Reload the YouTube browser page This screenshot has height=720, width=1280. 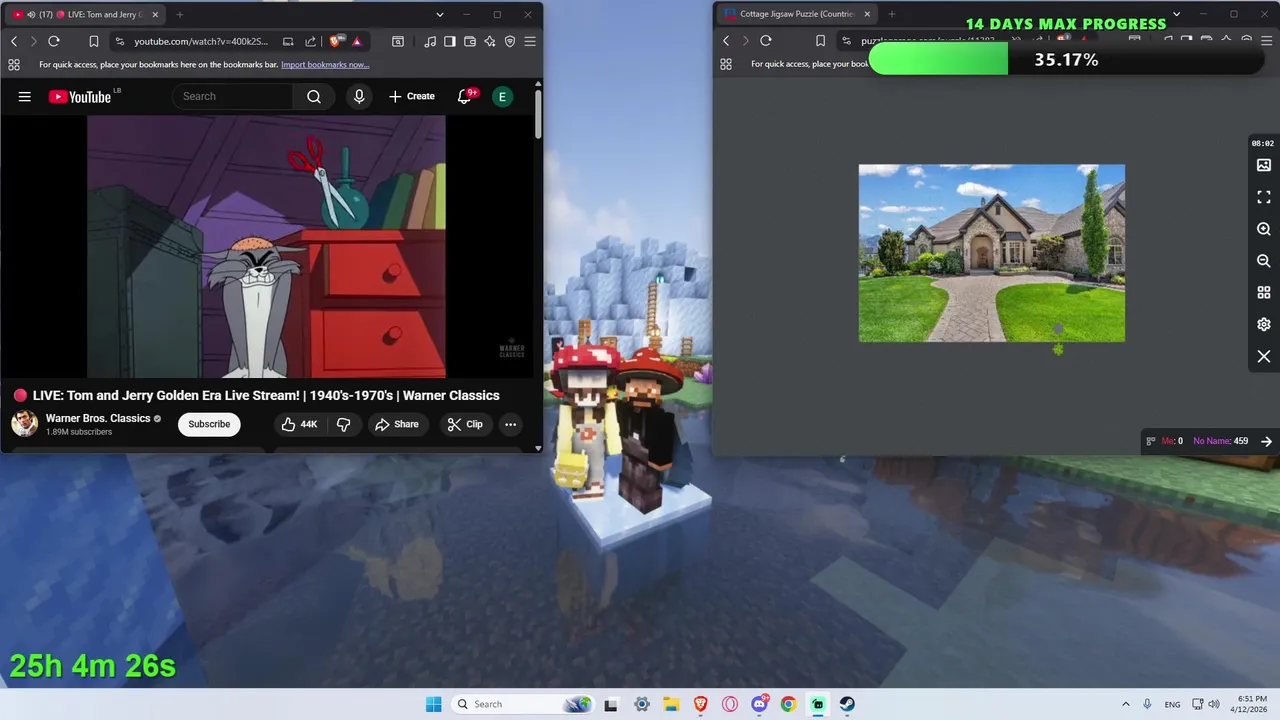pos(54,41)
